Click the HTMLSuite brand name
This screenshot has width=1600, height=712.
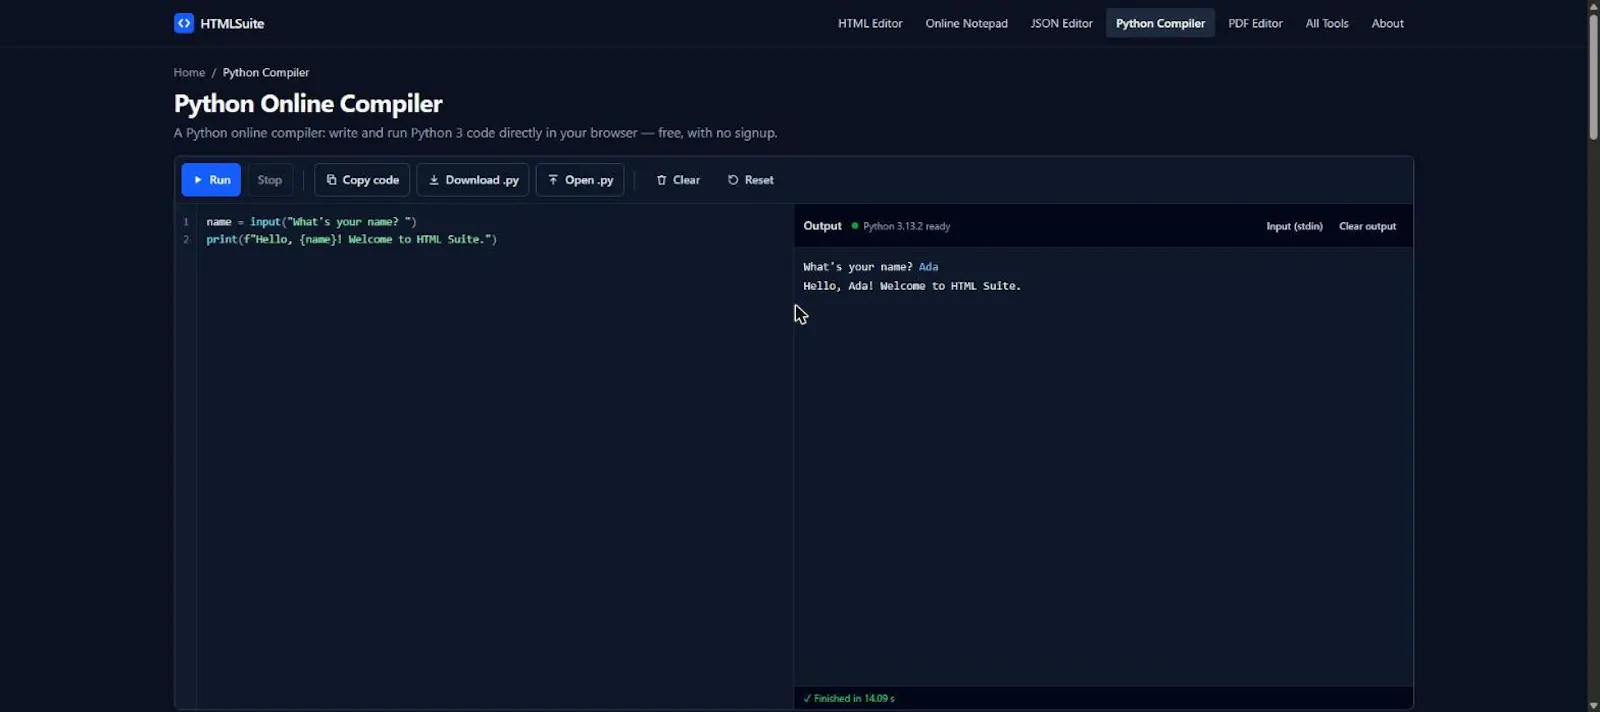point(232,23)
